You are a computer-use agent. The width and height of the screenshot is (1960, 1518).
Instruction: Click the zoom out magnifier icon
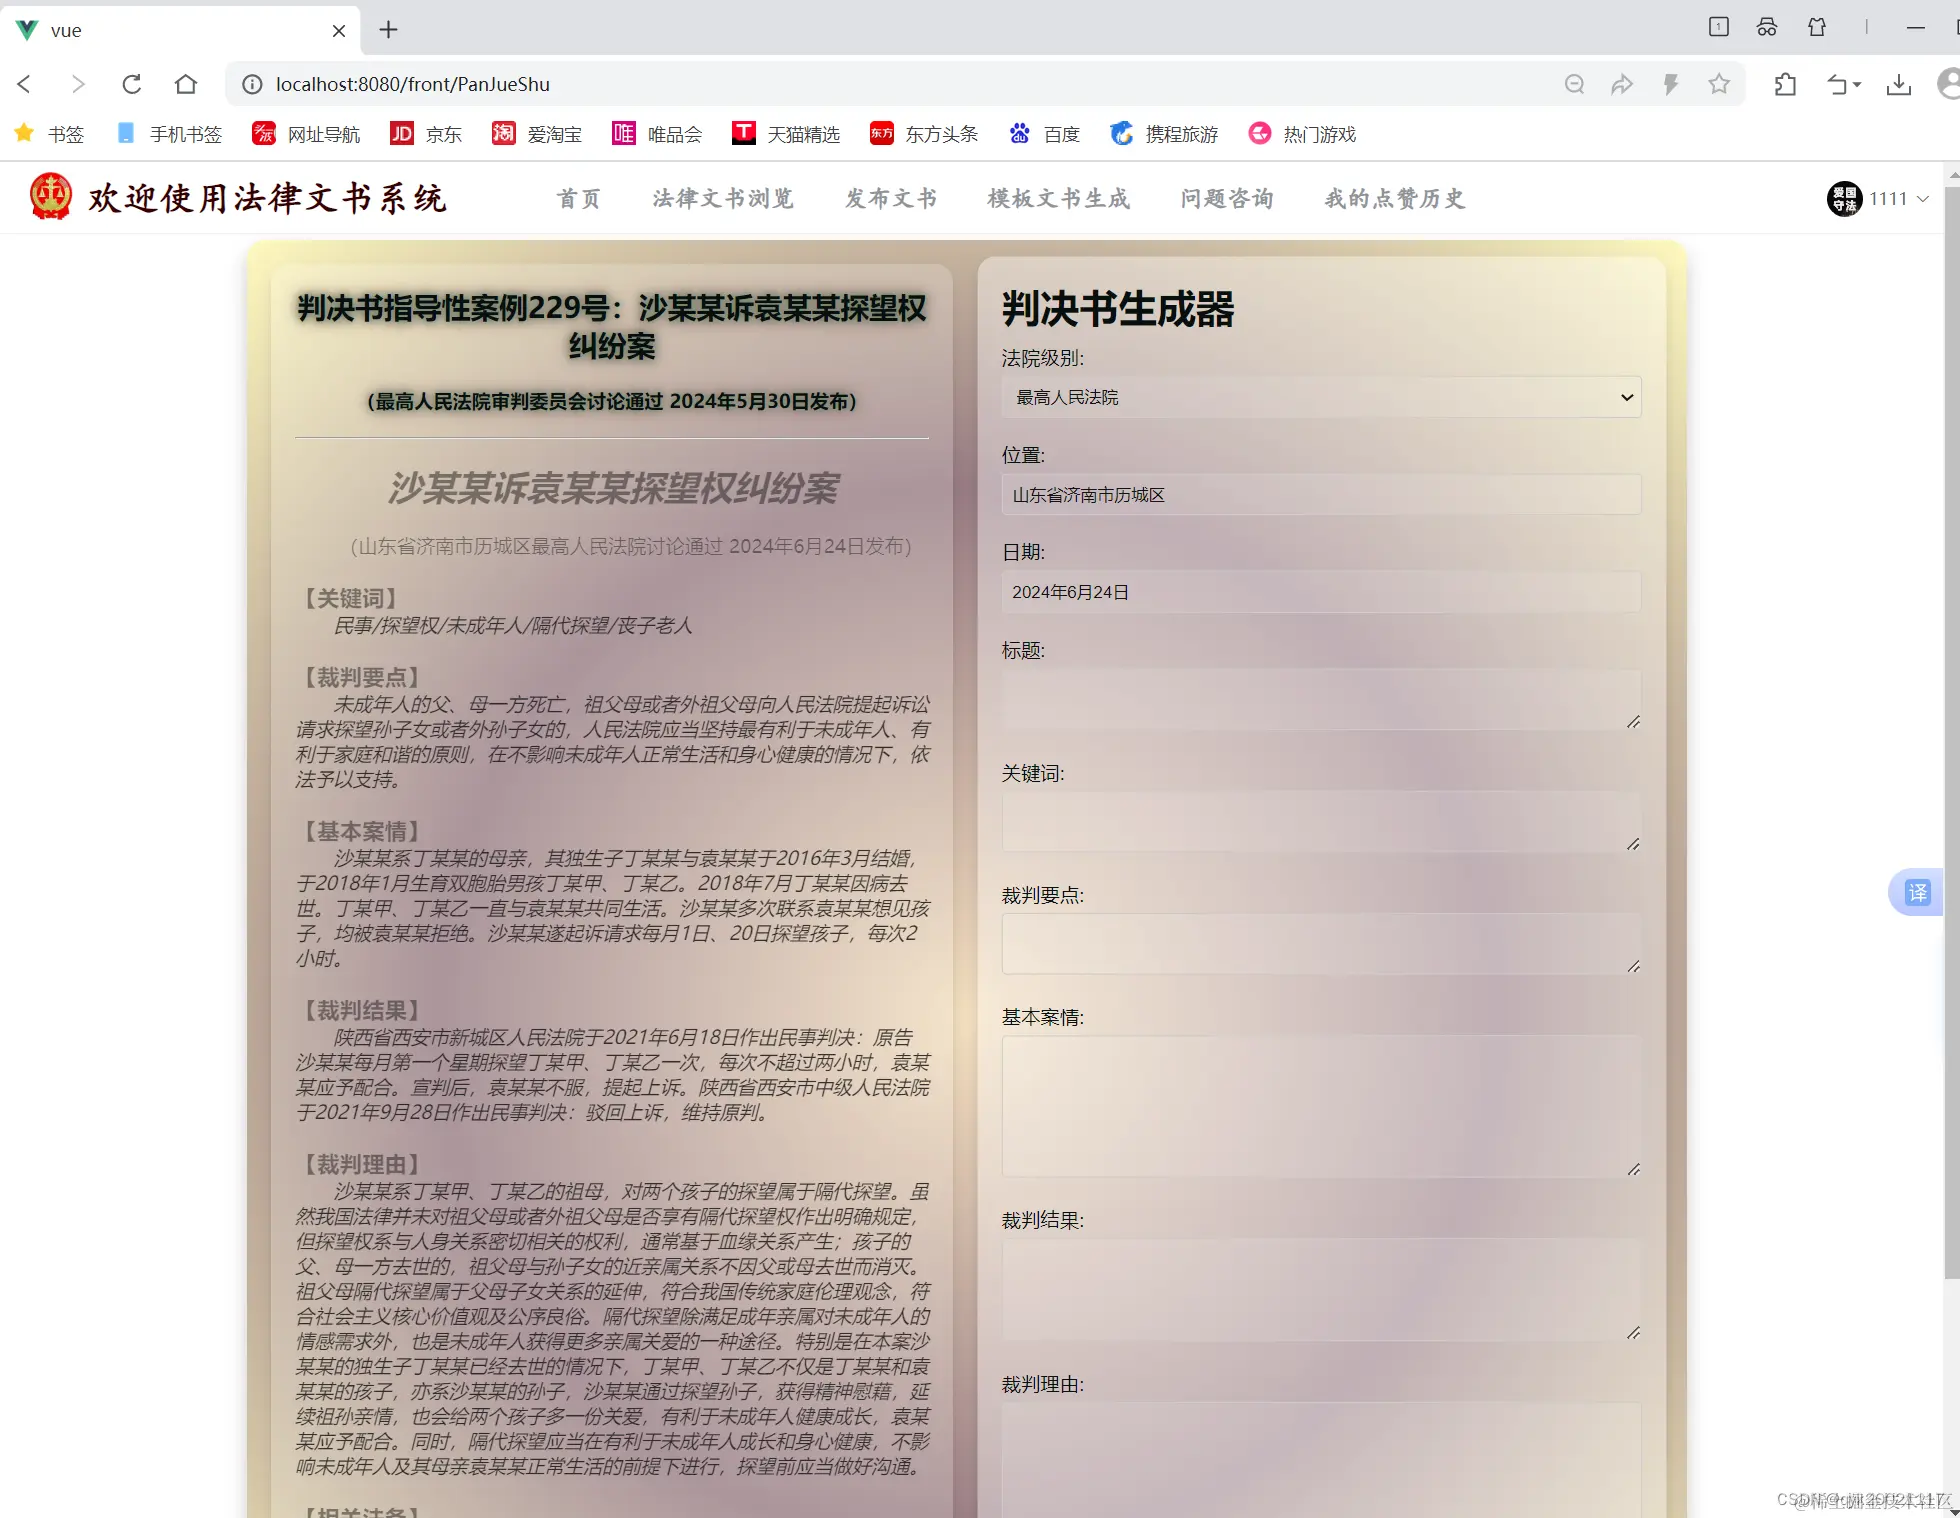pos(1574,84)
